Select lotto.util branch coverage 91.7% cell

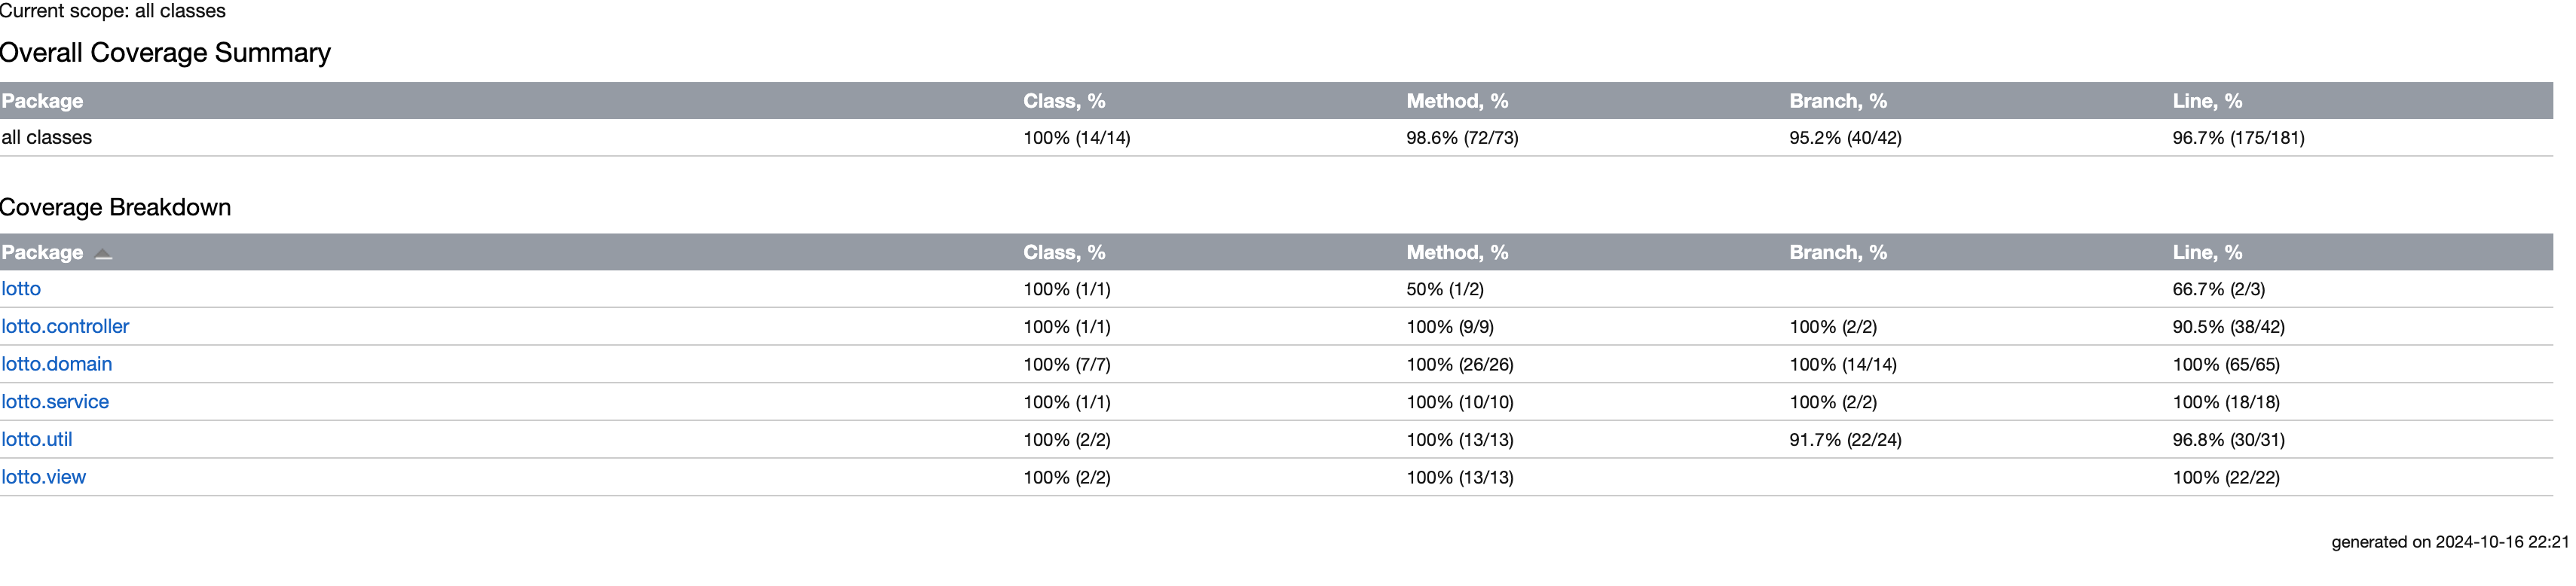click(x=1845, y=440)
